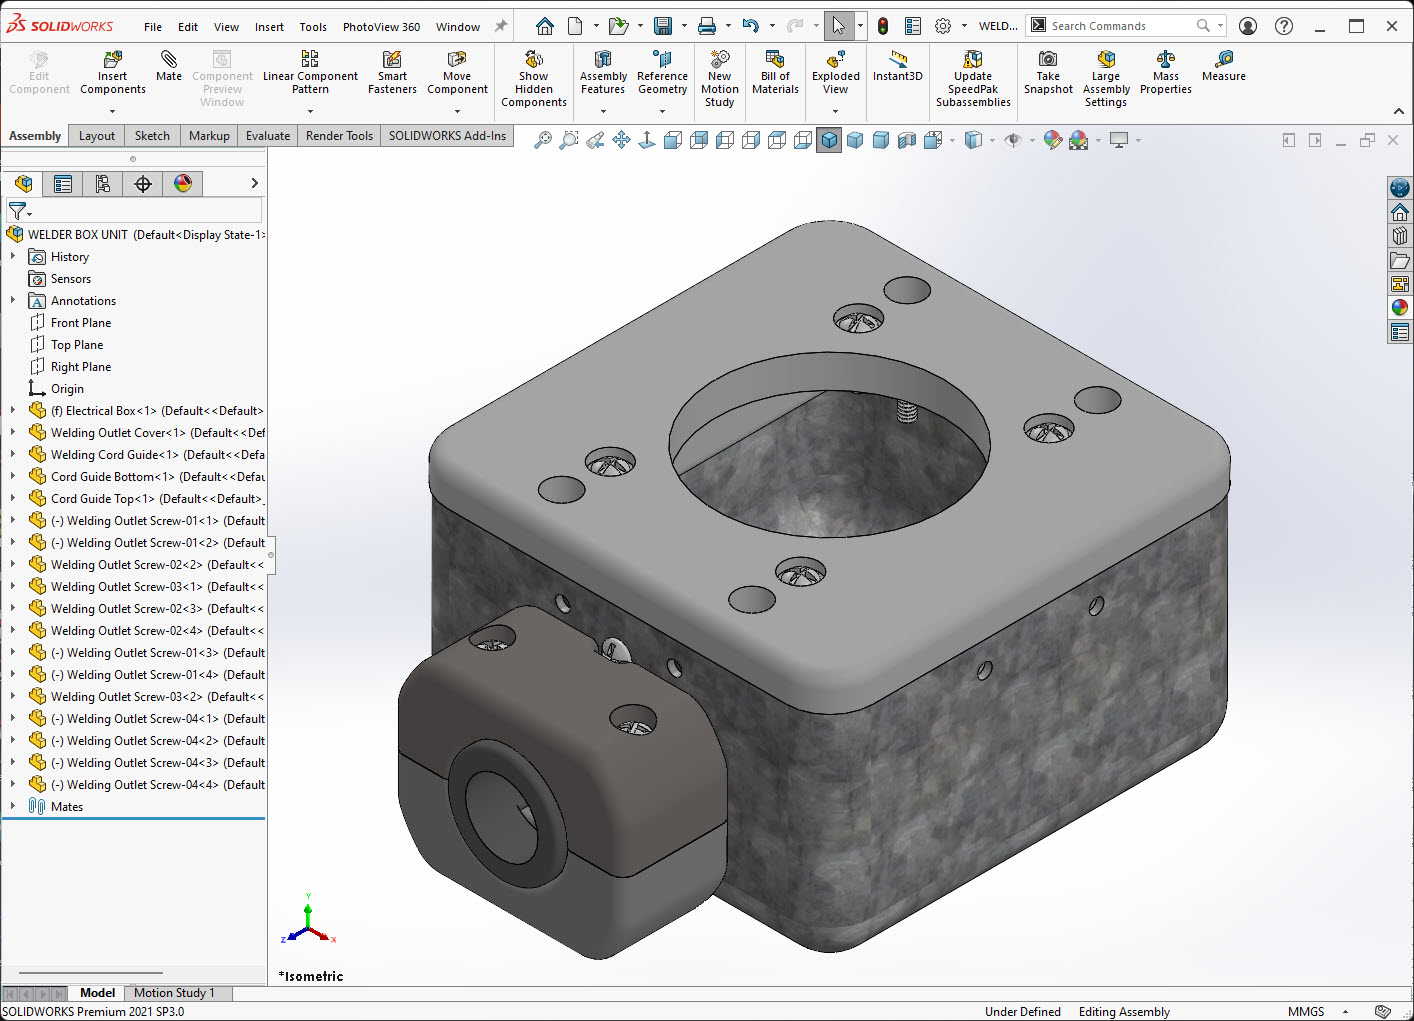The image size is (1414, 1021).
Task: Pin the menu bar with pushpin
Action: pyautogui.click(x=501, y=26)
